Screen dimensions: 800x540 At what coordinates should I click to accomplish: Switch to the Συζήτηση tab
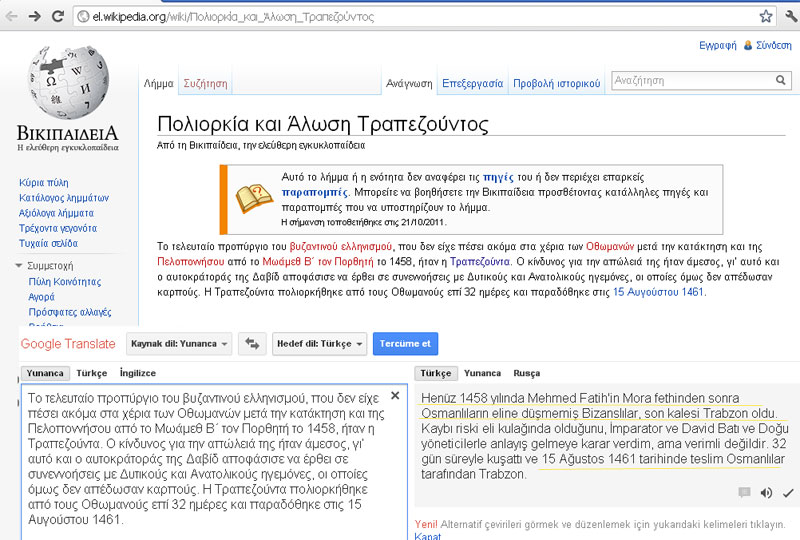coord(205,84)
